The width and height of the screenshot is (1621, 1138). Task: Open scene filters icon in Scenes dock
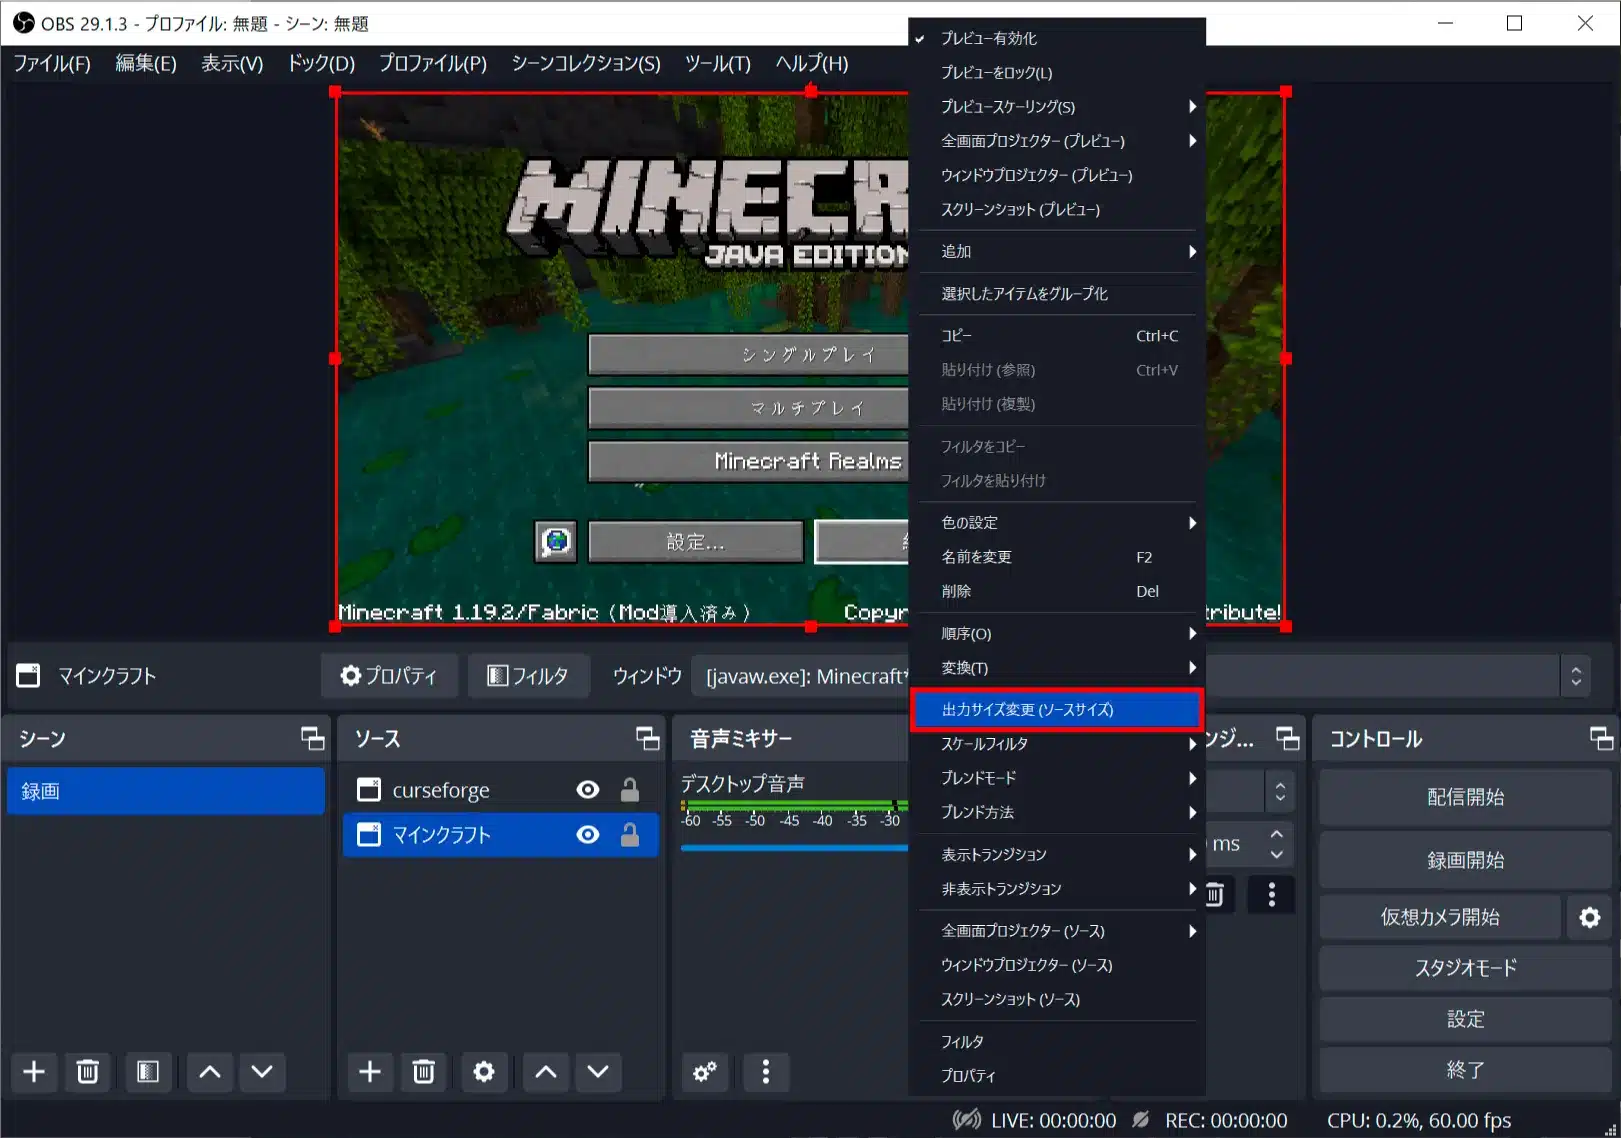tap(147, 1072)
